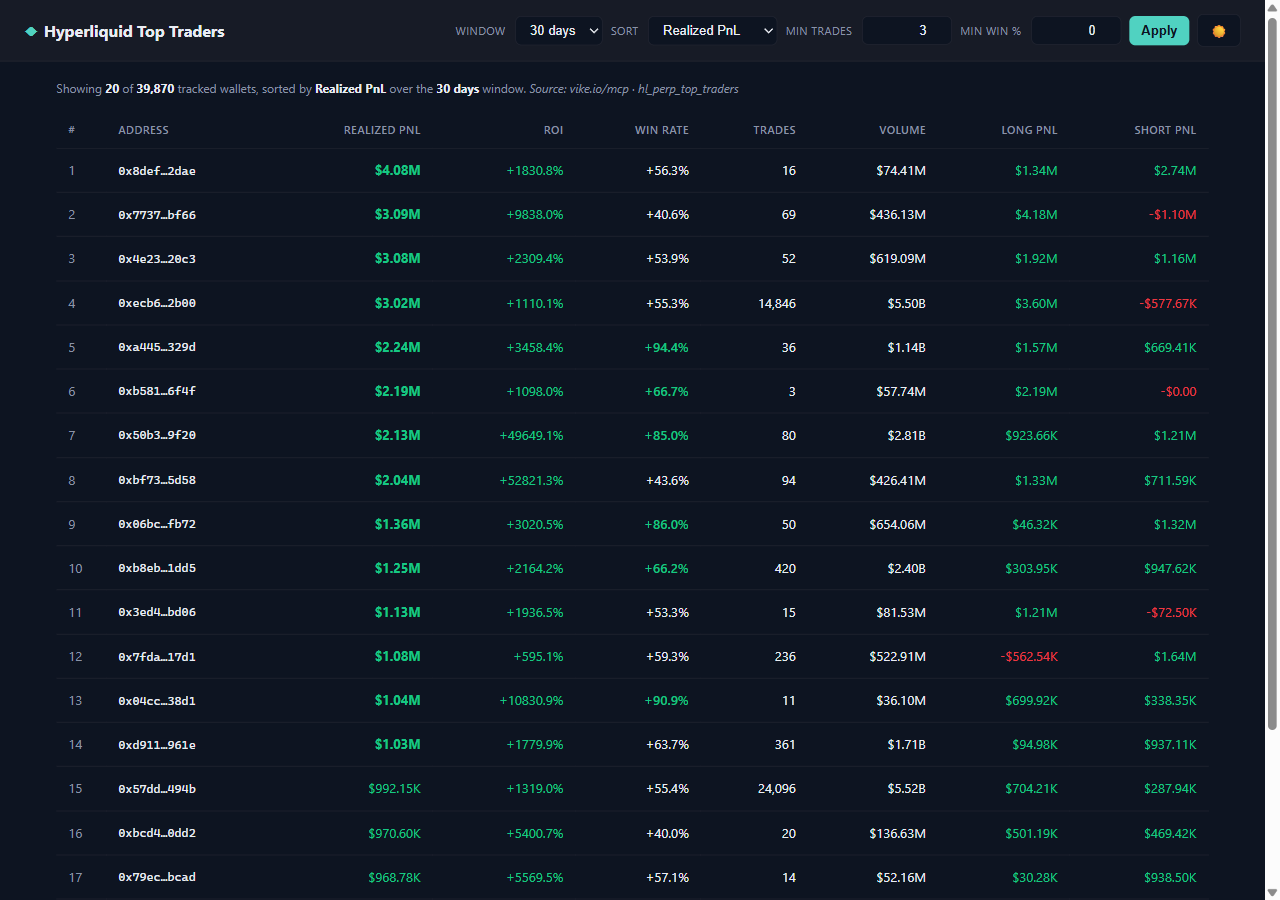Click the -$562.54K long PnL value
The height and width of the screenshot is (900, 1280).
click(1029, 656)
